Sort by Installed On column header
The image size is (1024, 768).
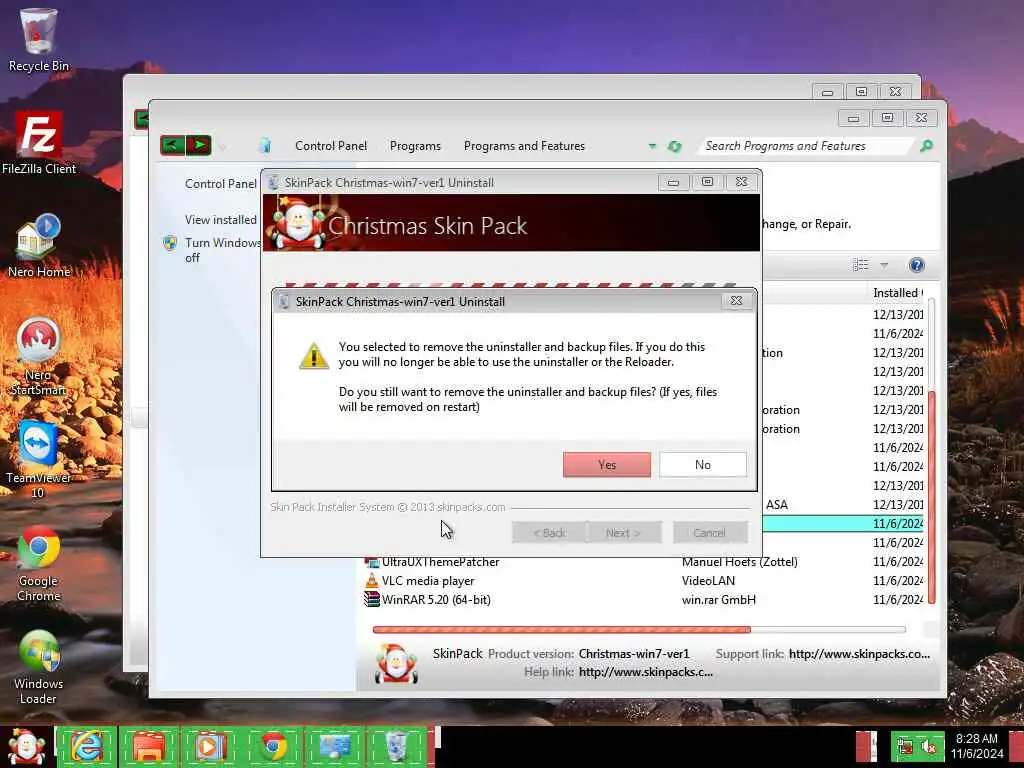[897, 293]
